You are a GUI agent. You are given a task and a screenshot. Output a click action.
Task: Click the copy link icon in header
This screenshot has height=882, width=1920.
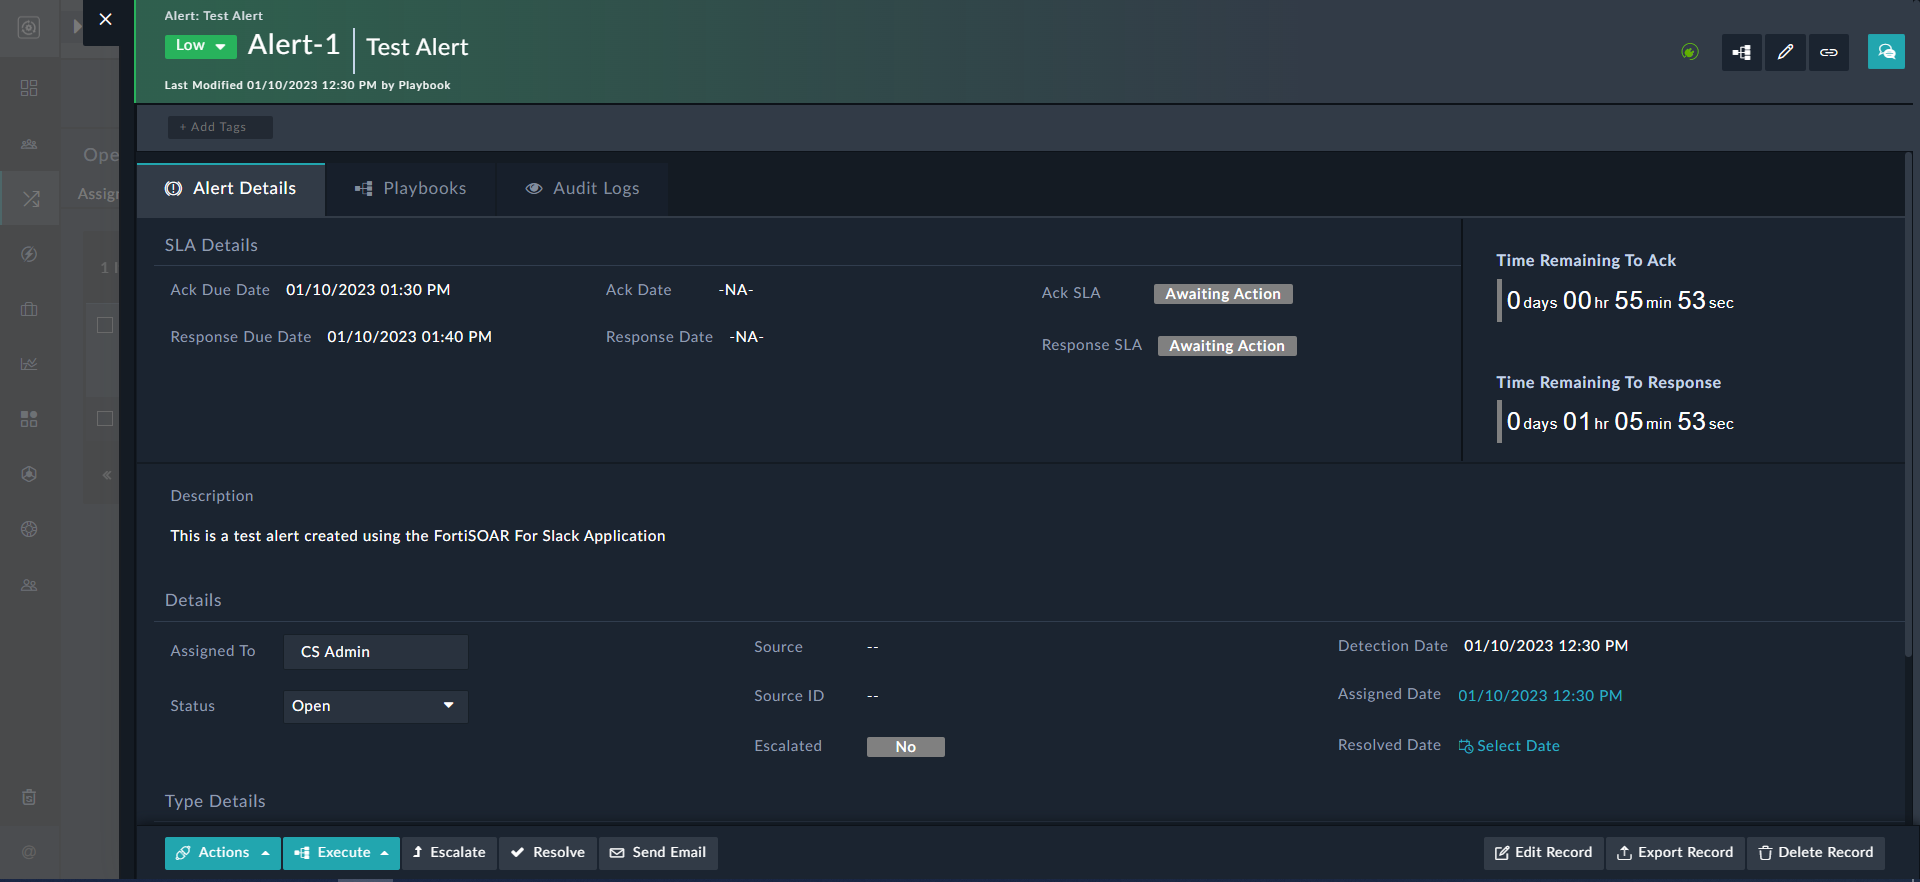click(1828, 52)
